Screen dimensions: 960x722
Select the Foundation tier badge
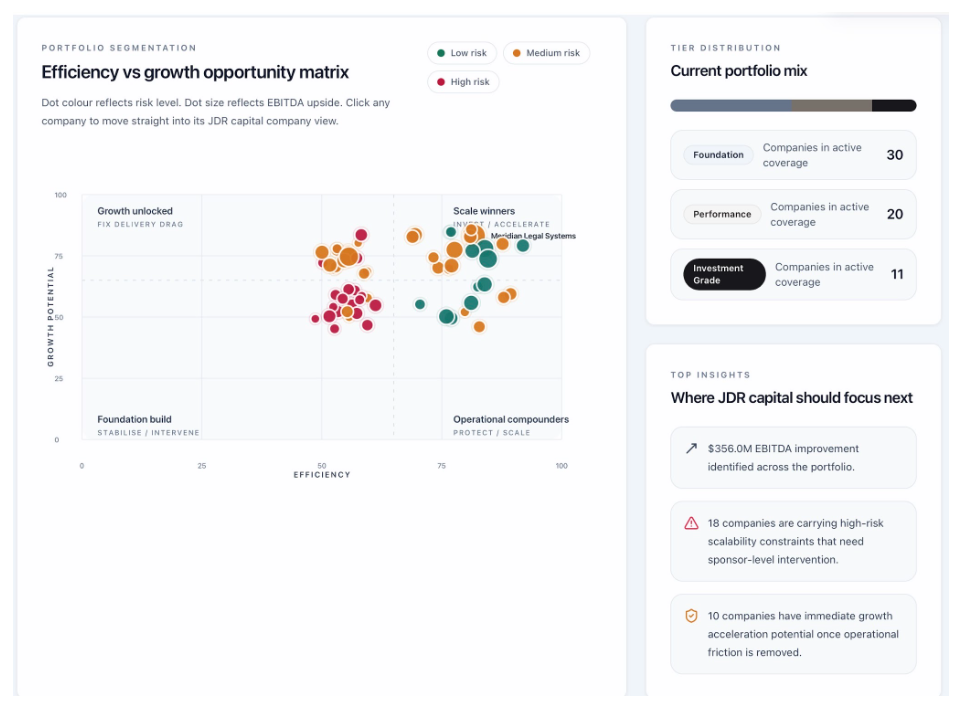click(718, 155)
